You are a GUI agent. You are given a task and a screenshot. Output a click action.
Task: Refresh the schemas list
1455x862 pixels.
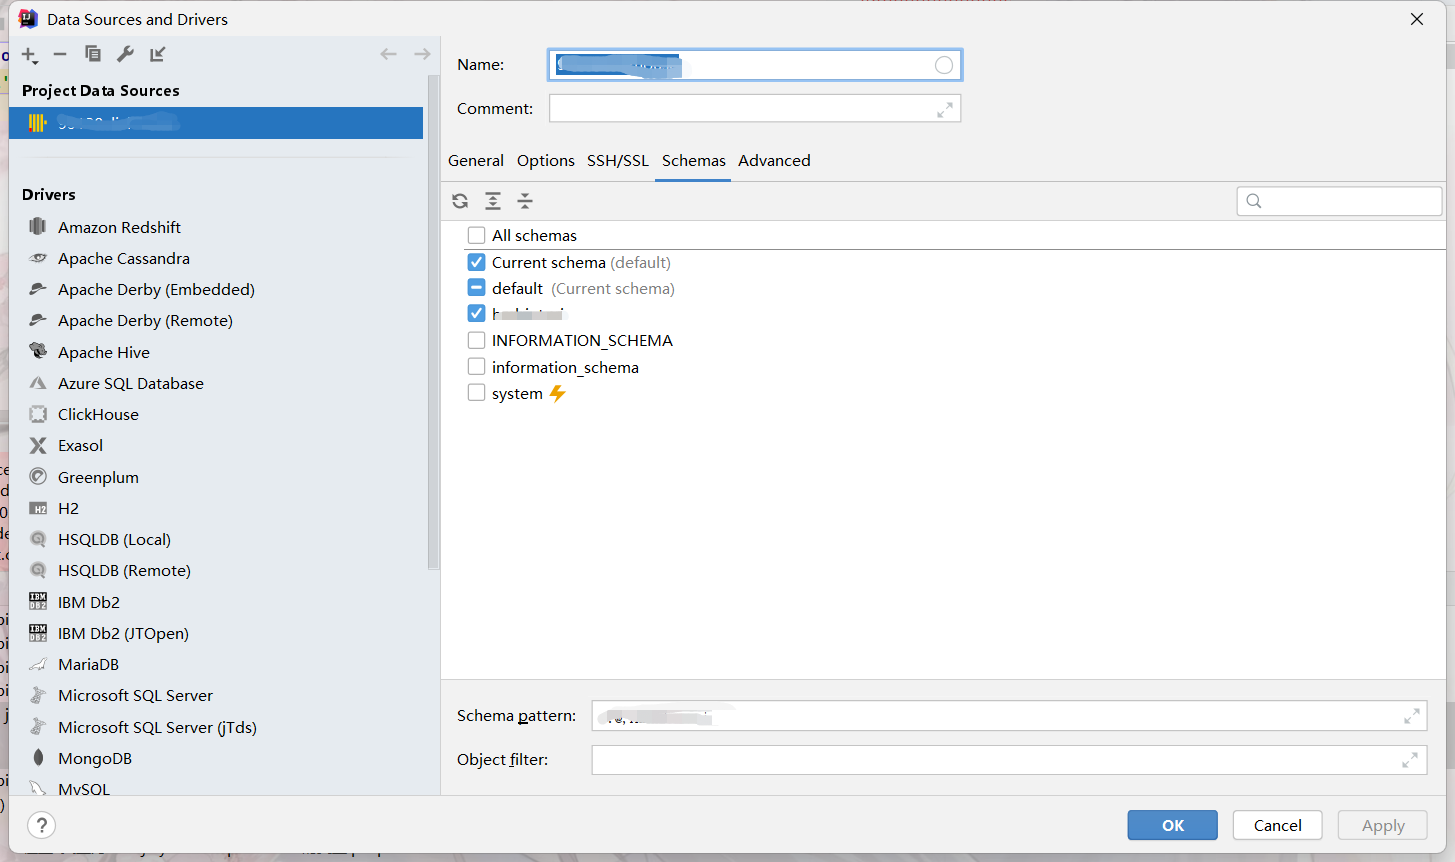click(x=460, y=201)
